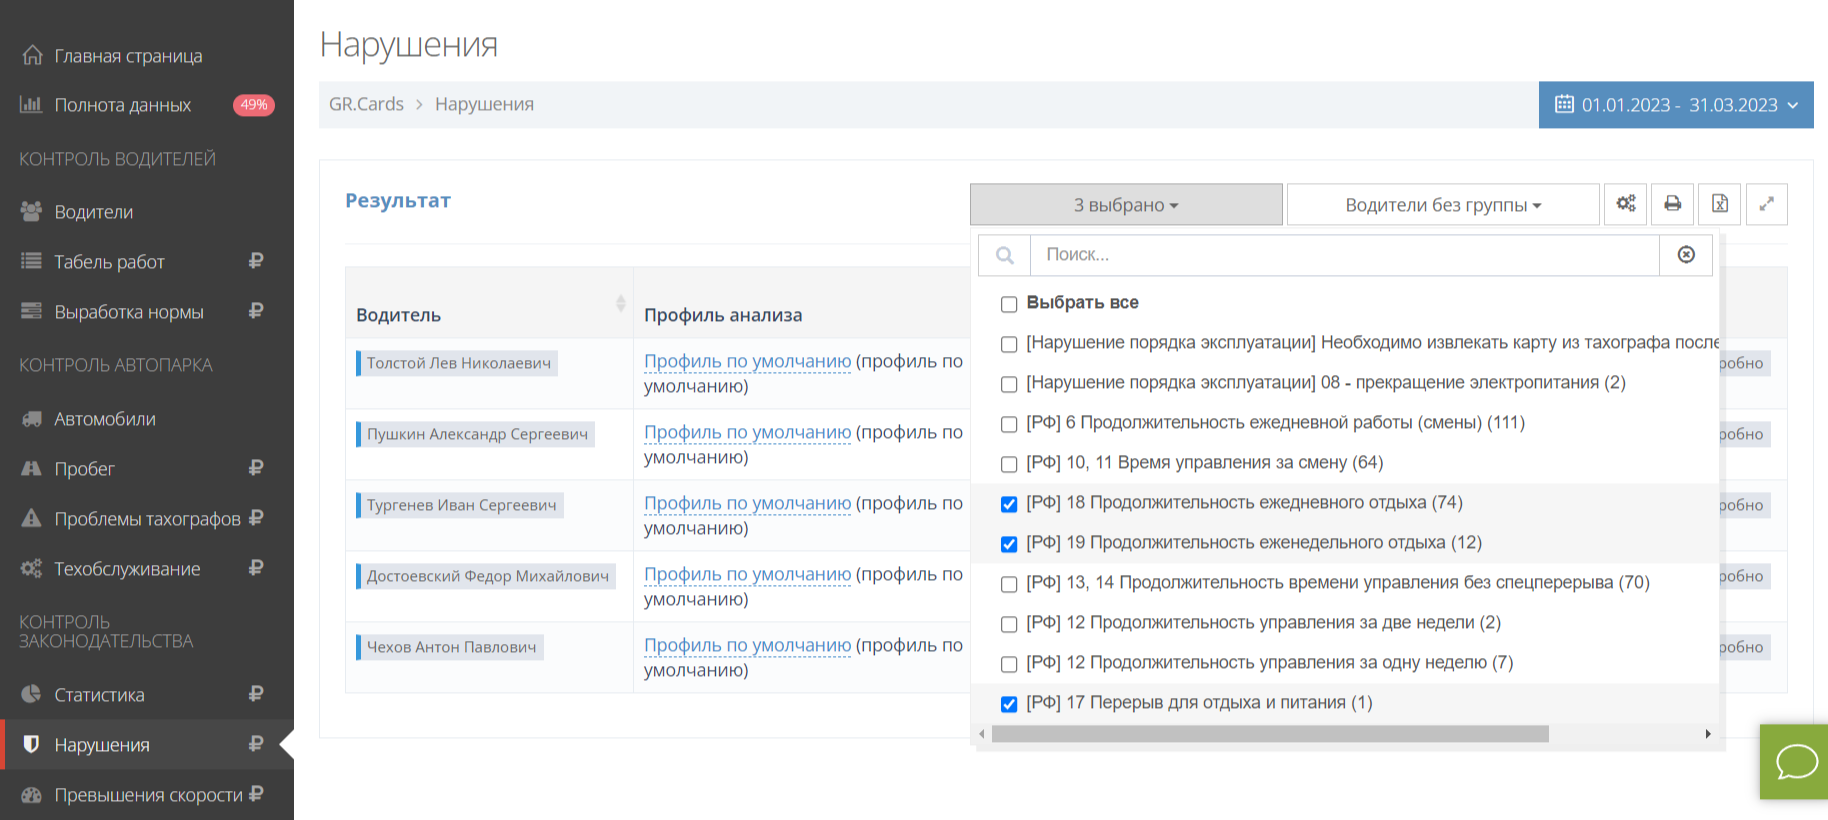Expand the result panel to fullscreen

click(1766, 204)
